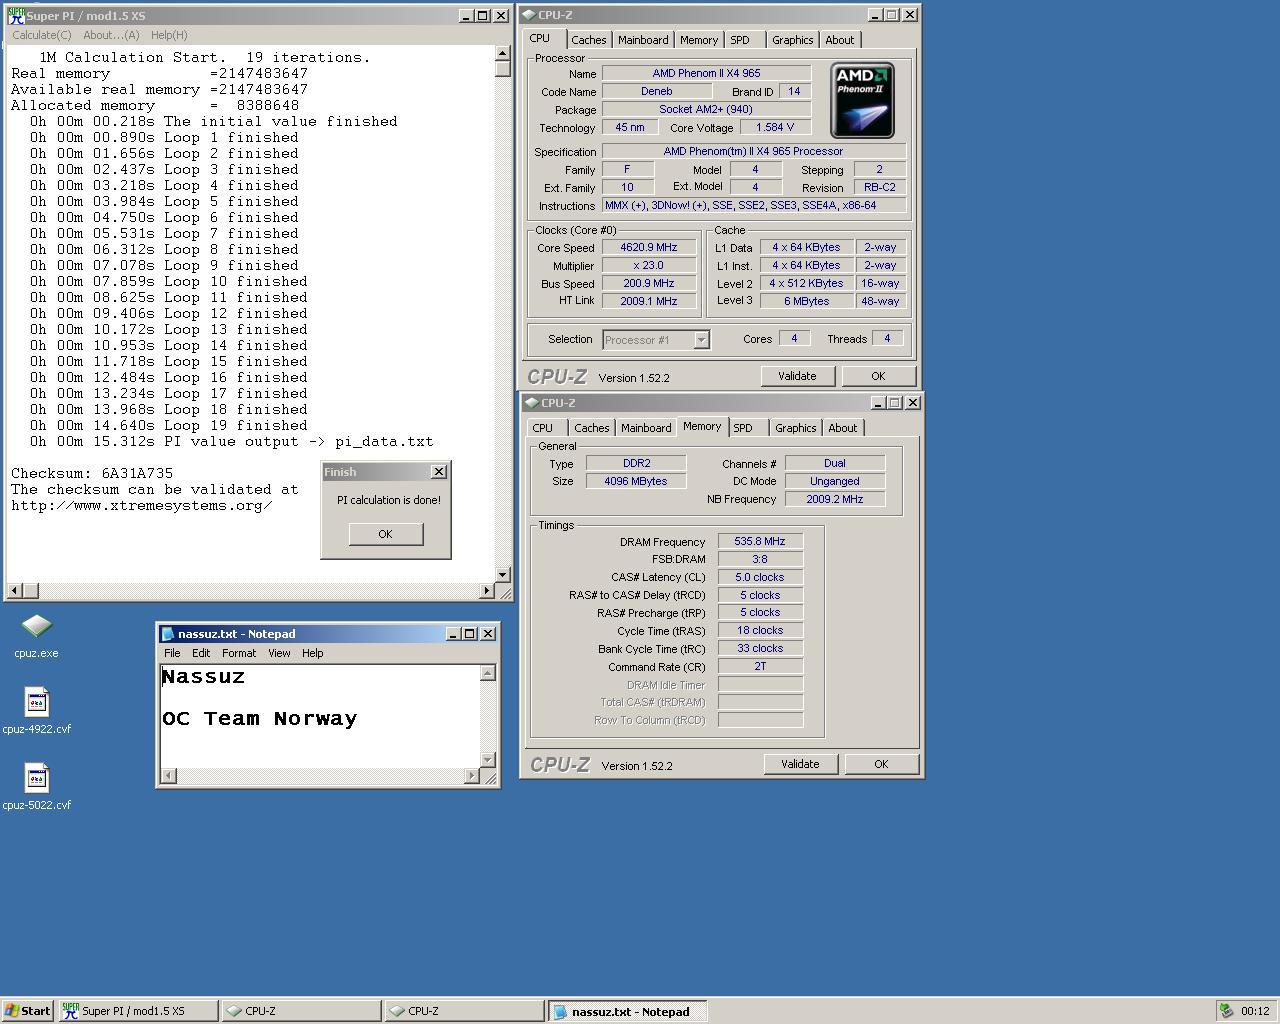Click Super PI vertical scrollbar down arrow
This screenshot has width=1280, height=1024.
503,575
